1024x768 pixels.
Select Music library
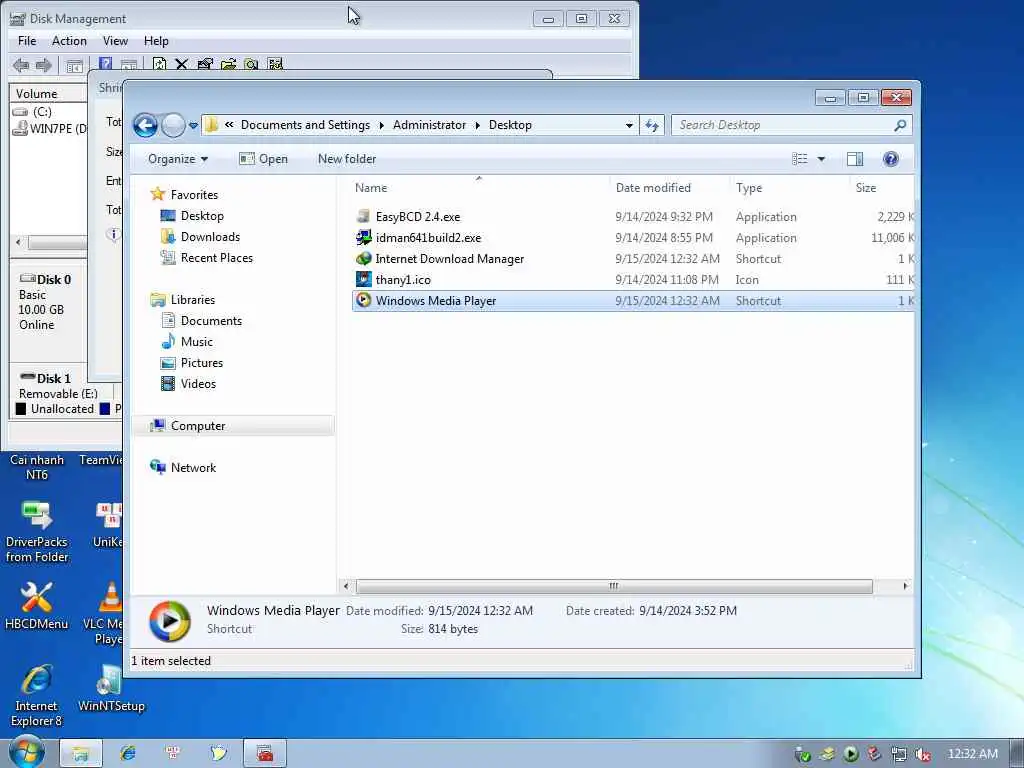point(197,342)
